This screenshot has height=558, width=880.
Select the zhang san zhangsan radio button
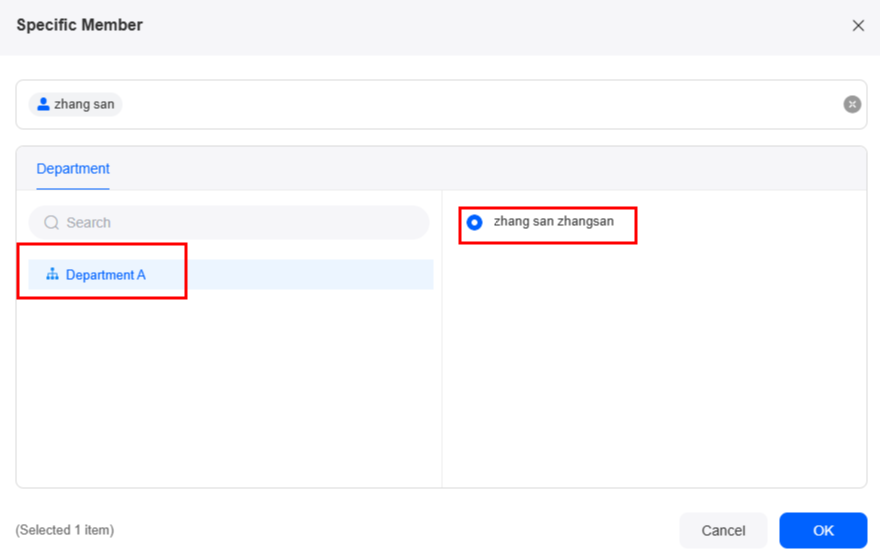click(x=474, y=222)
